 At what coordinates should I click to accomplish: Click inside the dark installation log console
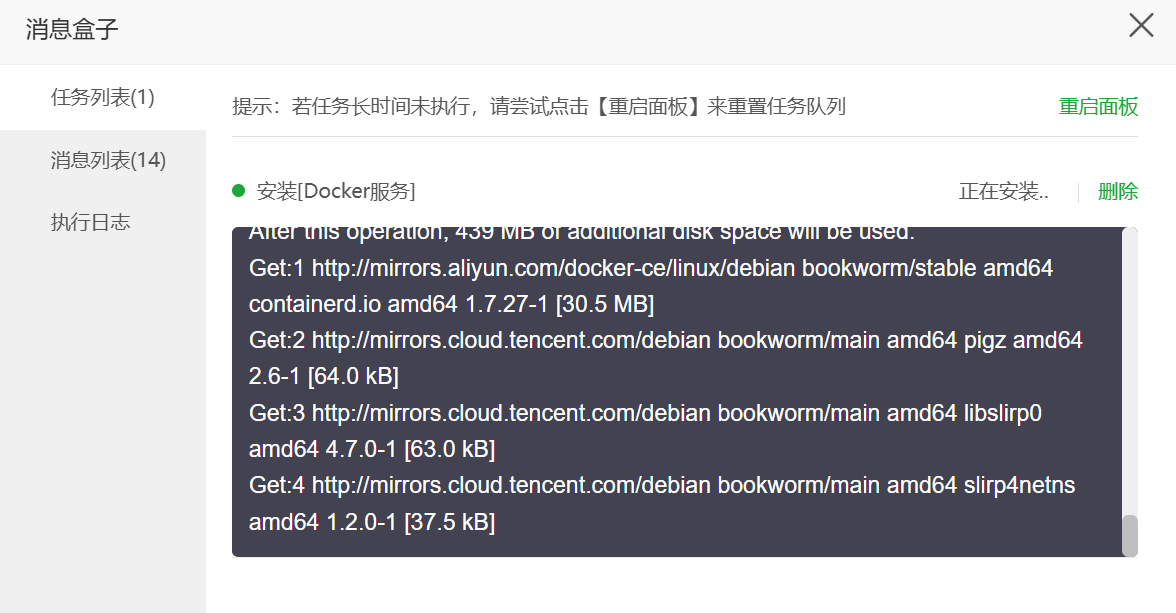(686, 390)
